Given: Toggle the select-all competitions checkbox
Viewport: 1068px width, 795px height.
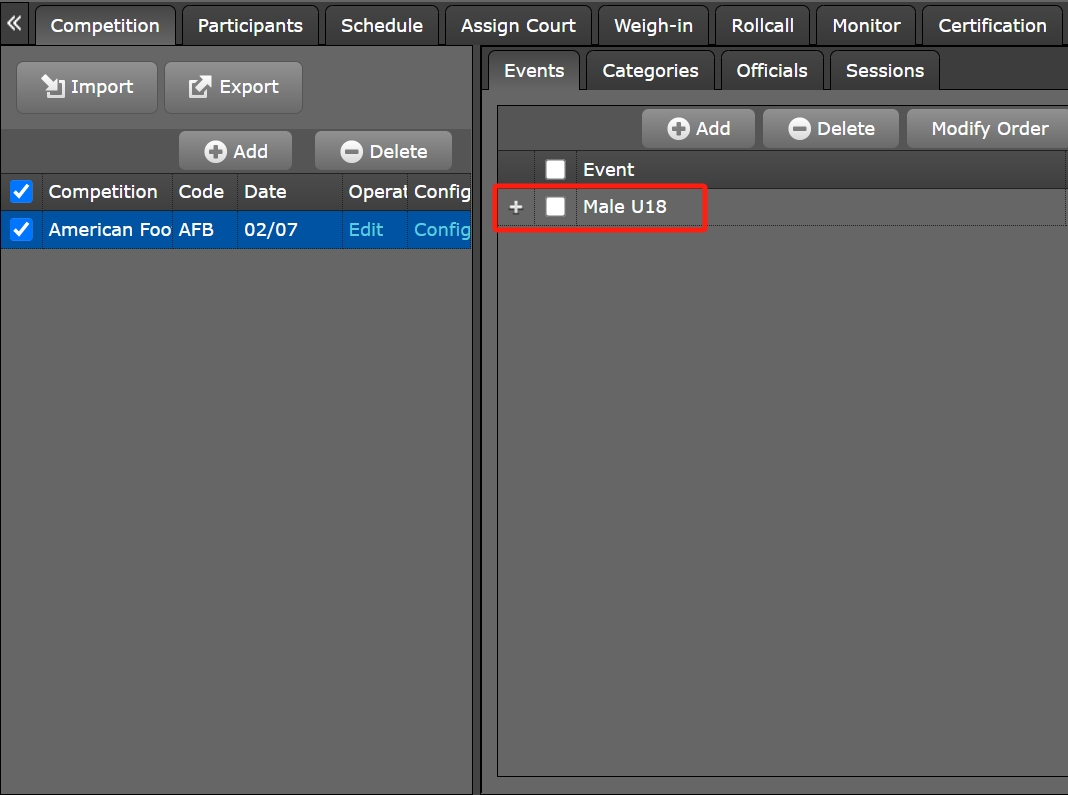Looking at the screenshot, I should [x=21, y=191].
